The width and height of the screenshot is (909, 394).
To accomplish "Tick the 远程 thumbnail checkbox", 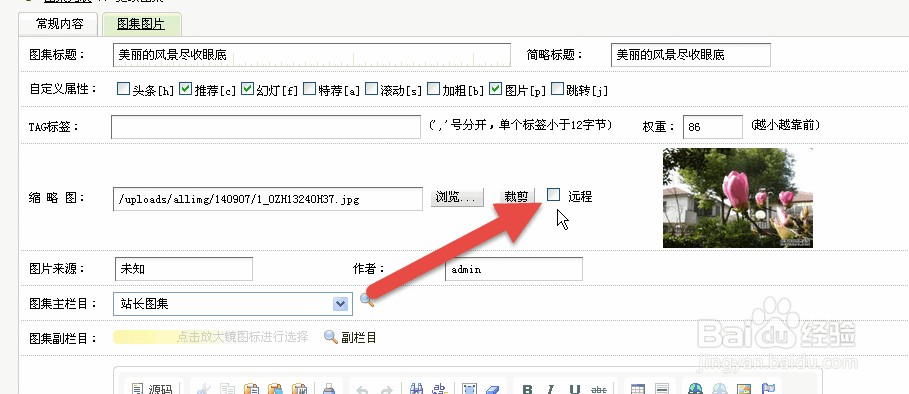I will [x=554, y=195].
